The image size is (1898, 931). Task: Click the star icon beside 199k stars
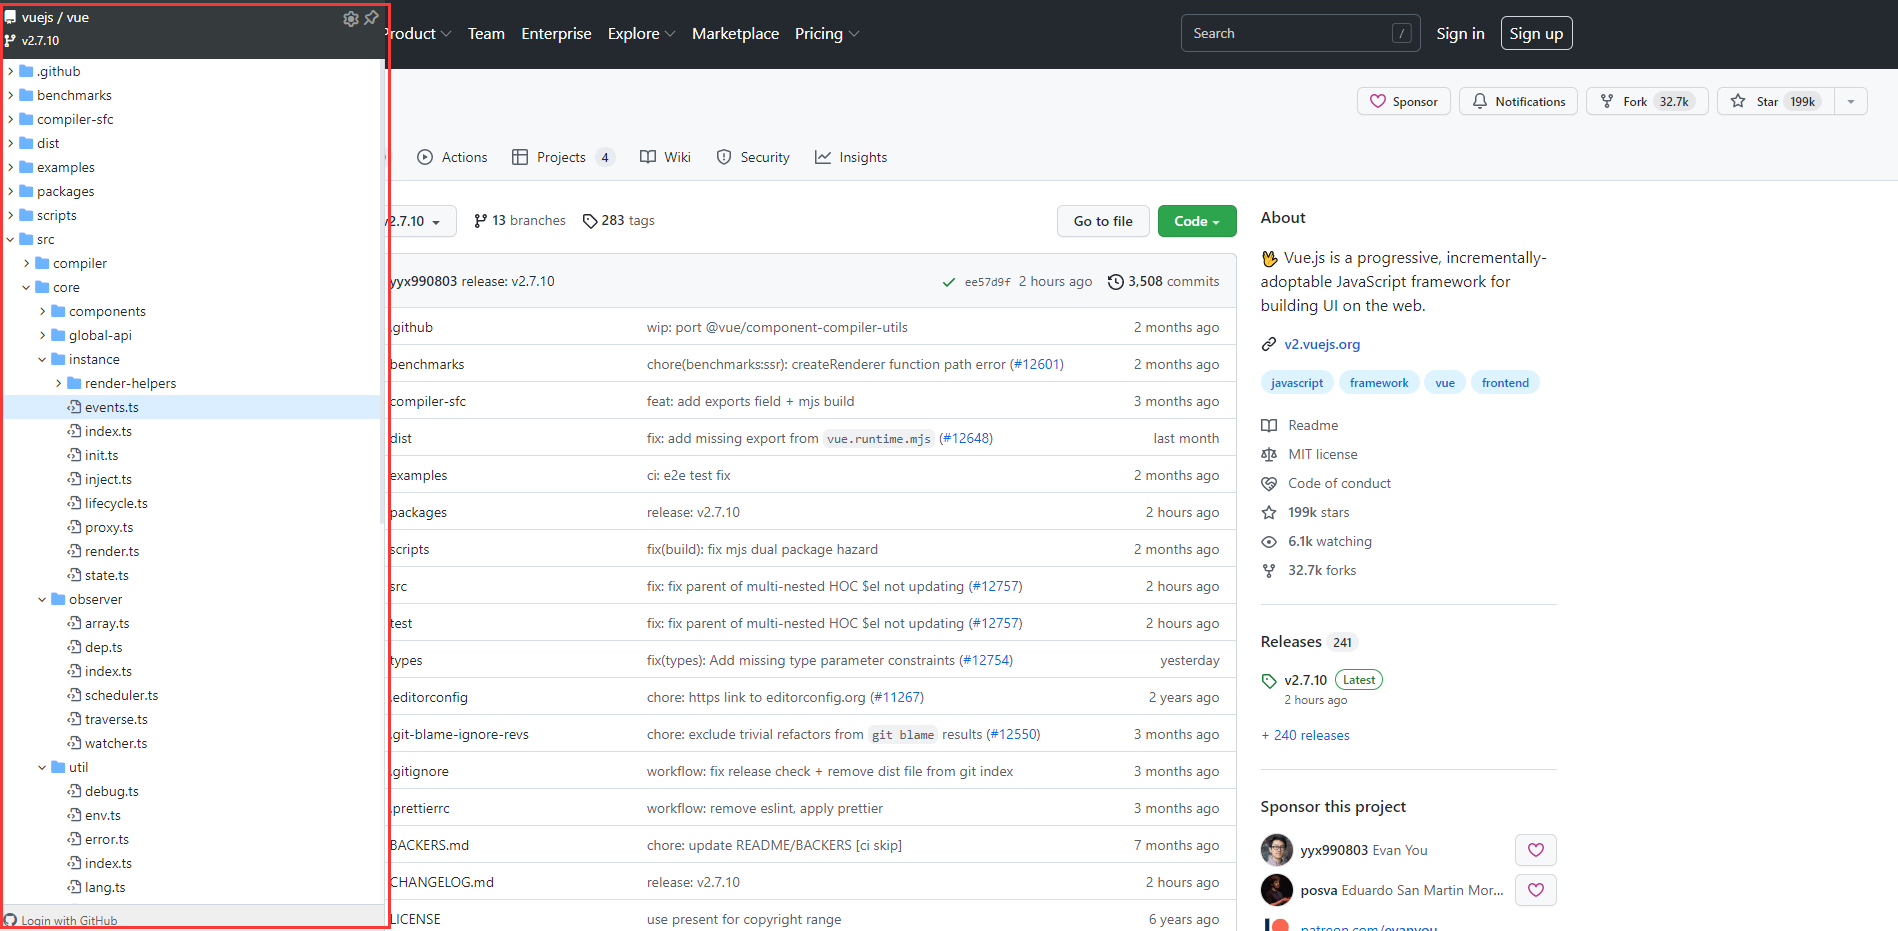(x=1269, y=512)
